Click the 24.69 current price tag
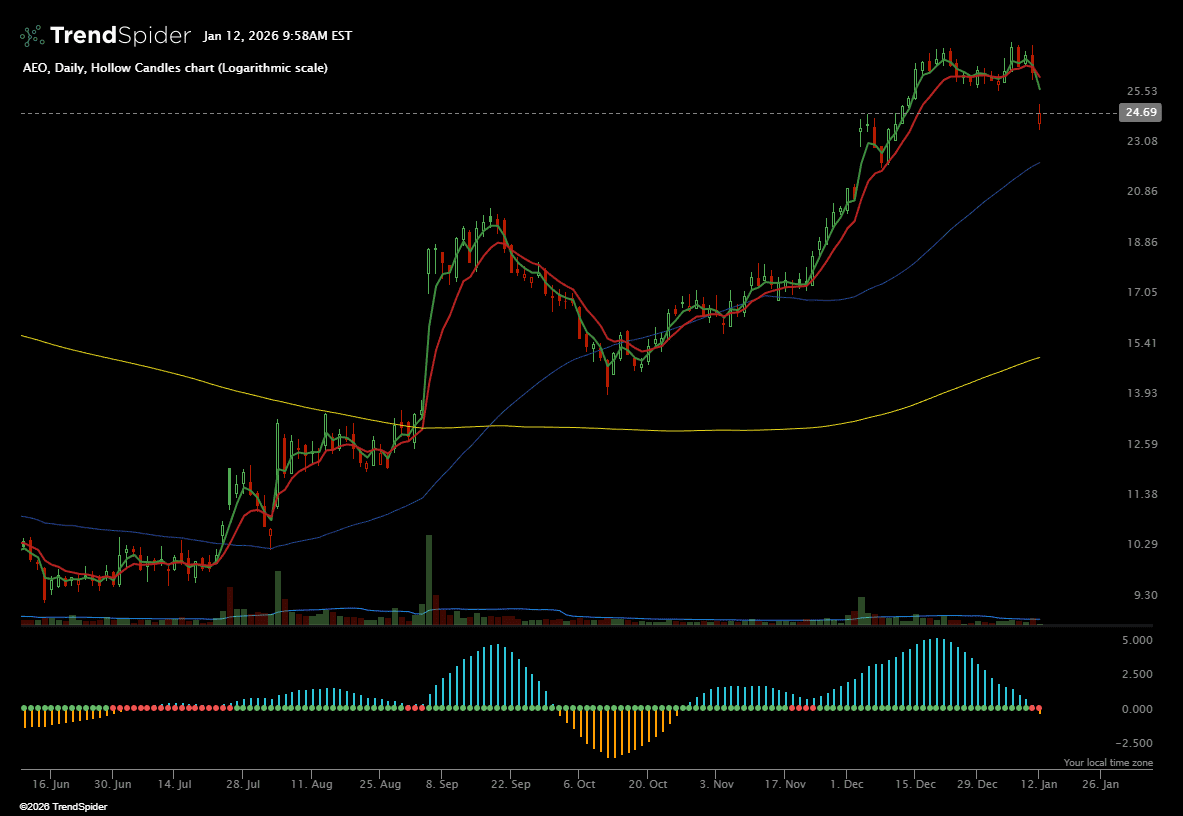Image resolution: width=1183 pixels, height=816 pixels. click(x=1141, y=112)
